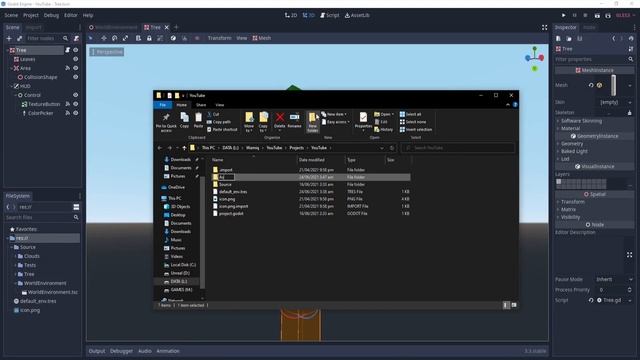Choose the Move Mode tool in viewport toolbar

tap(104, 38)
